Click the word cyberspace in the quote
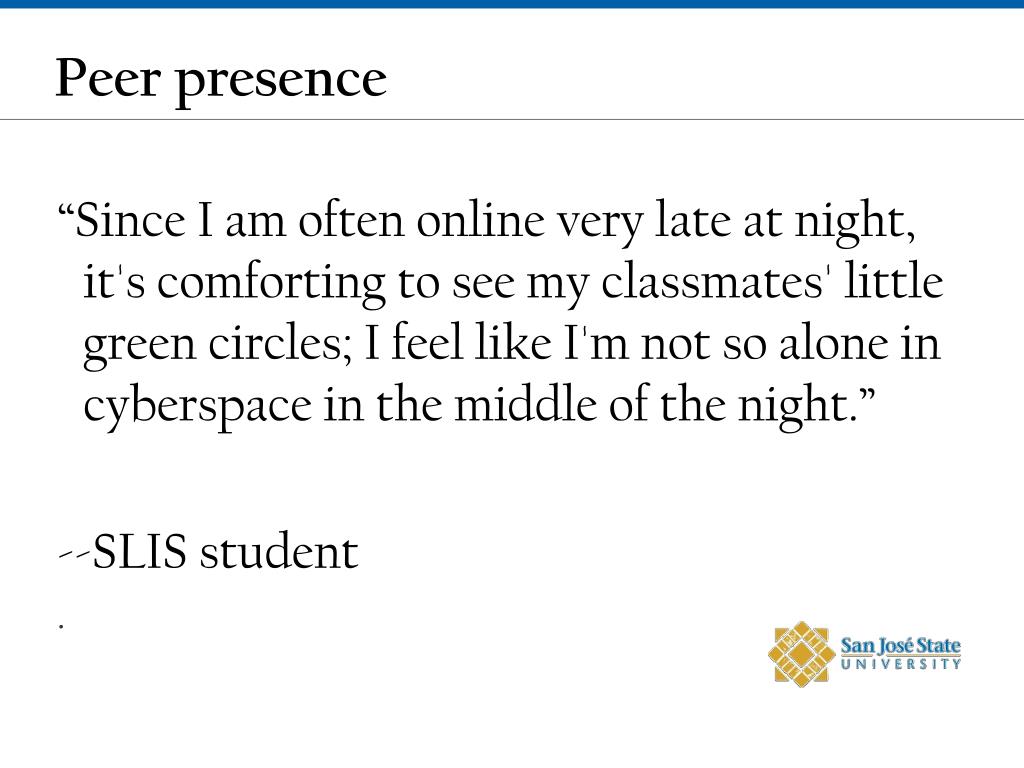 (x=197, y=407)
